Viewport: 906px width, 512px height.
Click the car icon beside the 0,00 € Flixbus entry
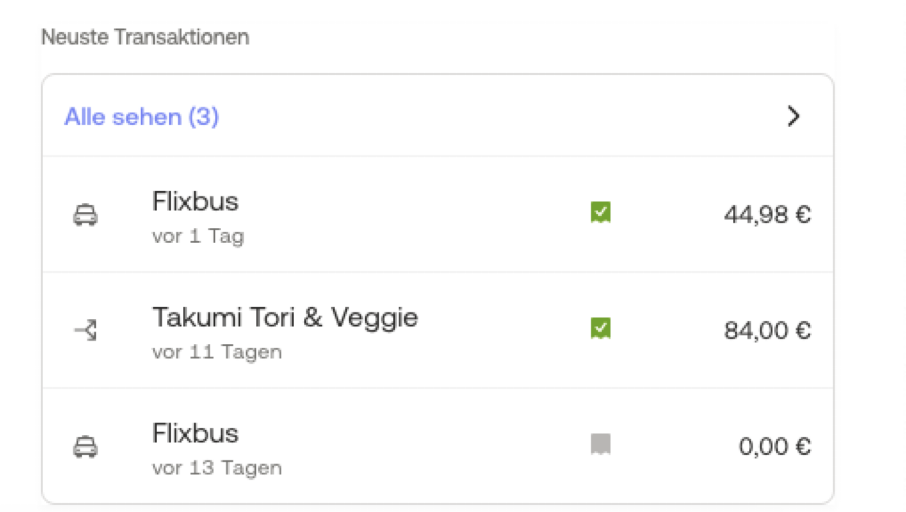[86, 447]
